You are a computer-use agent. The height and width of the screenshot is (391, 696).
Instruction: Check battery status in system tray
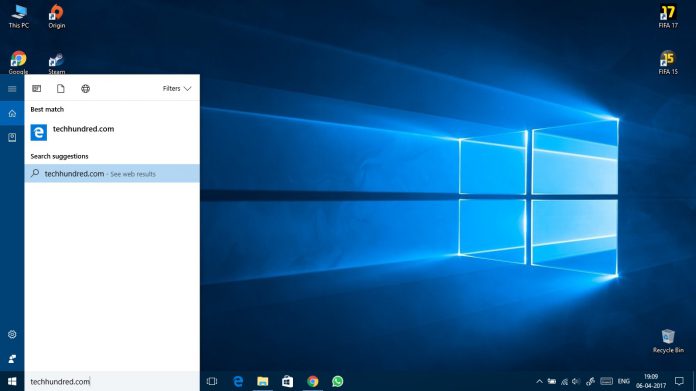[552, 381]
